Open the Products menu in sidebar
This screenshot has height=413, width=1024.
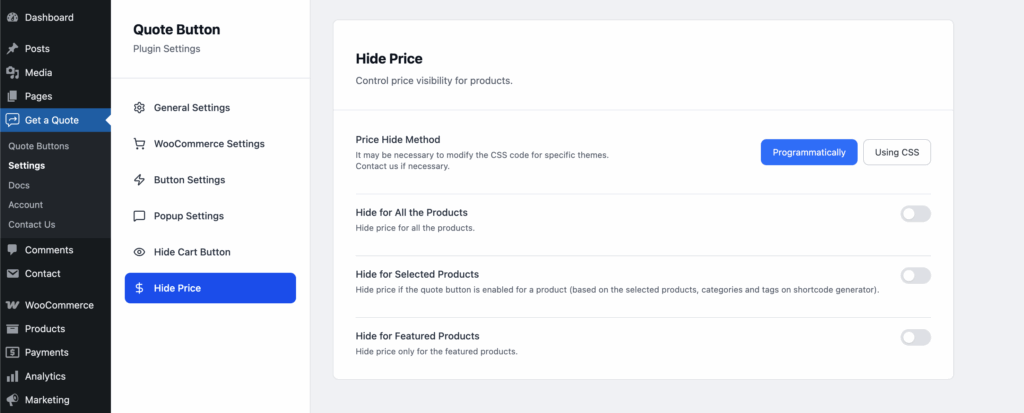[x=45, y=329]
